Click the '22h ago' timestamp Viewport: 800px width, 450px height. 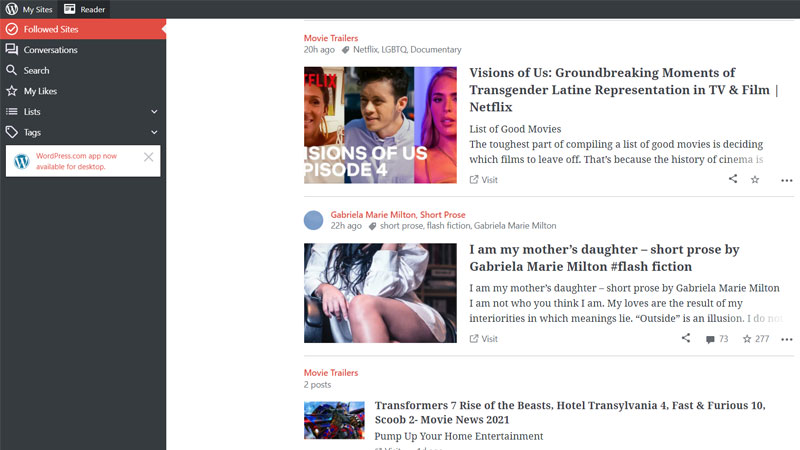(346, 226)
